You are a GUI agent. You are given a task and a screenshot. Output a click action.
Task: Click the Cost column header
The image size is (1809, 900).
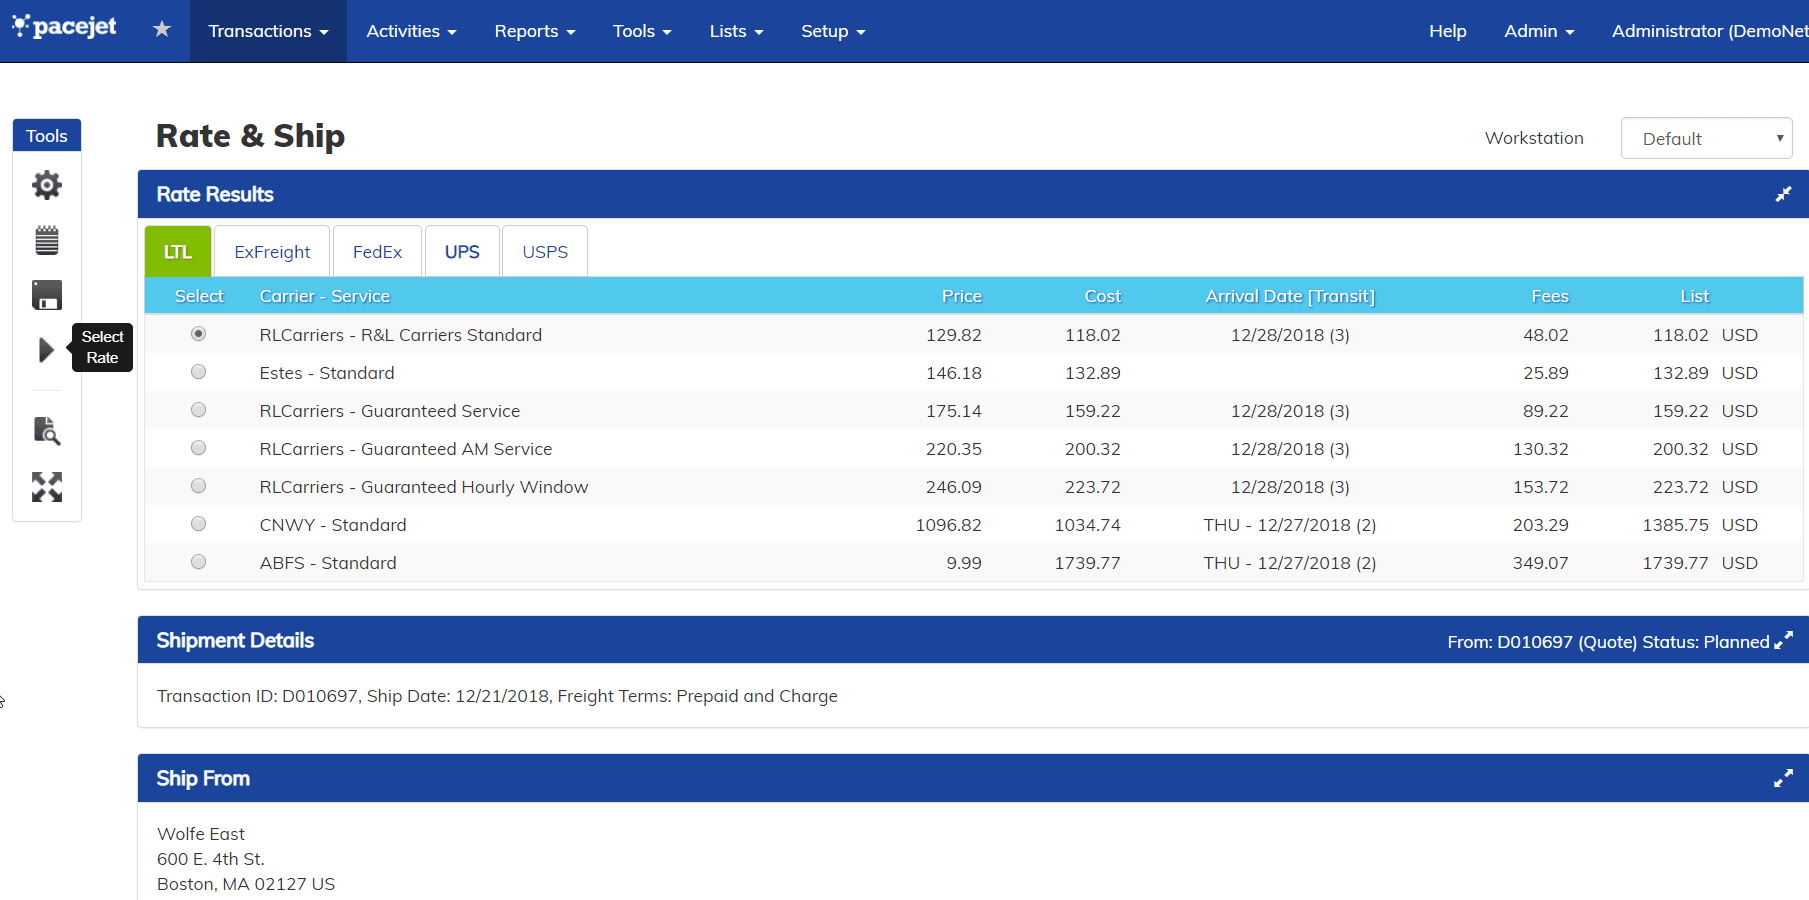click(1102, 296)
